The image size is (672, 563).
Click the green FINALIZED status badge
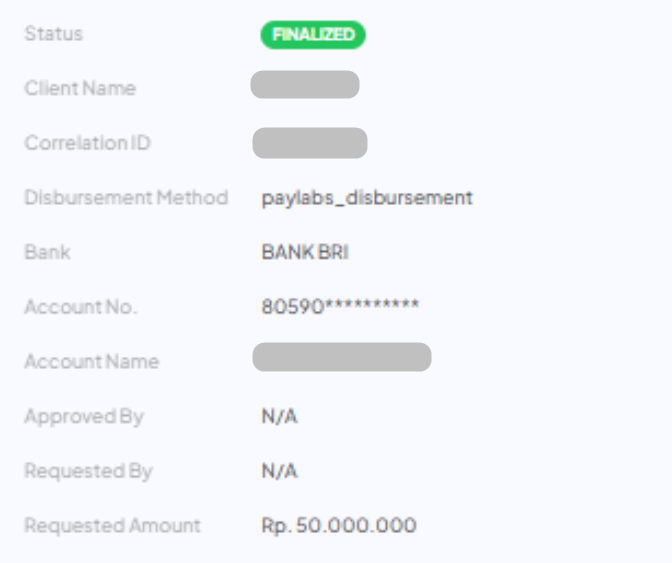(313, 35)
